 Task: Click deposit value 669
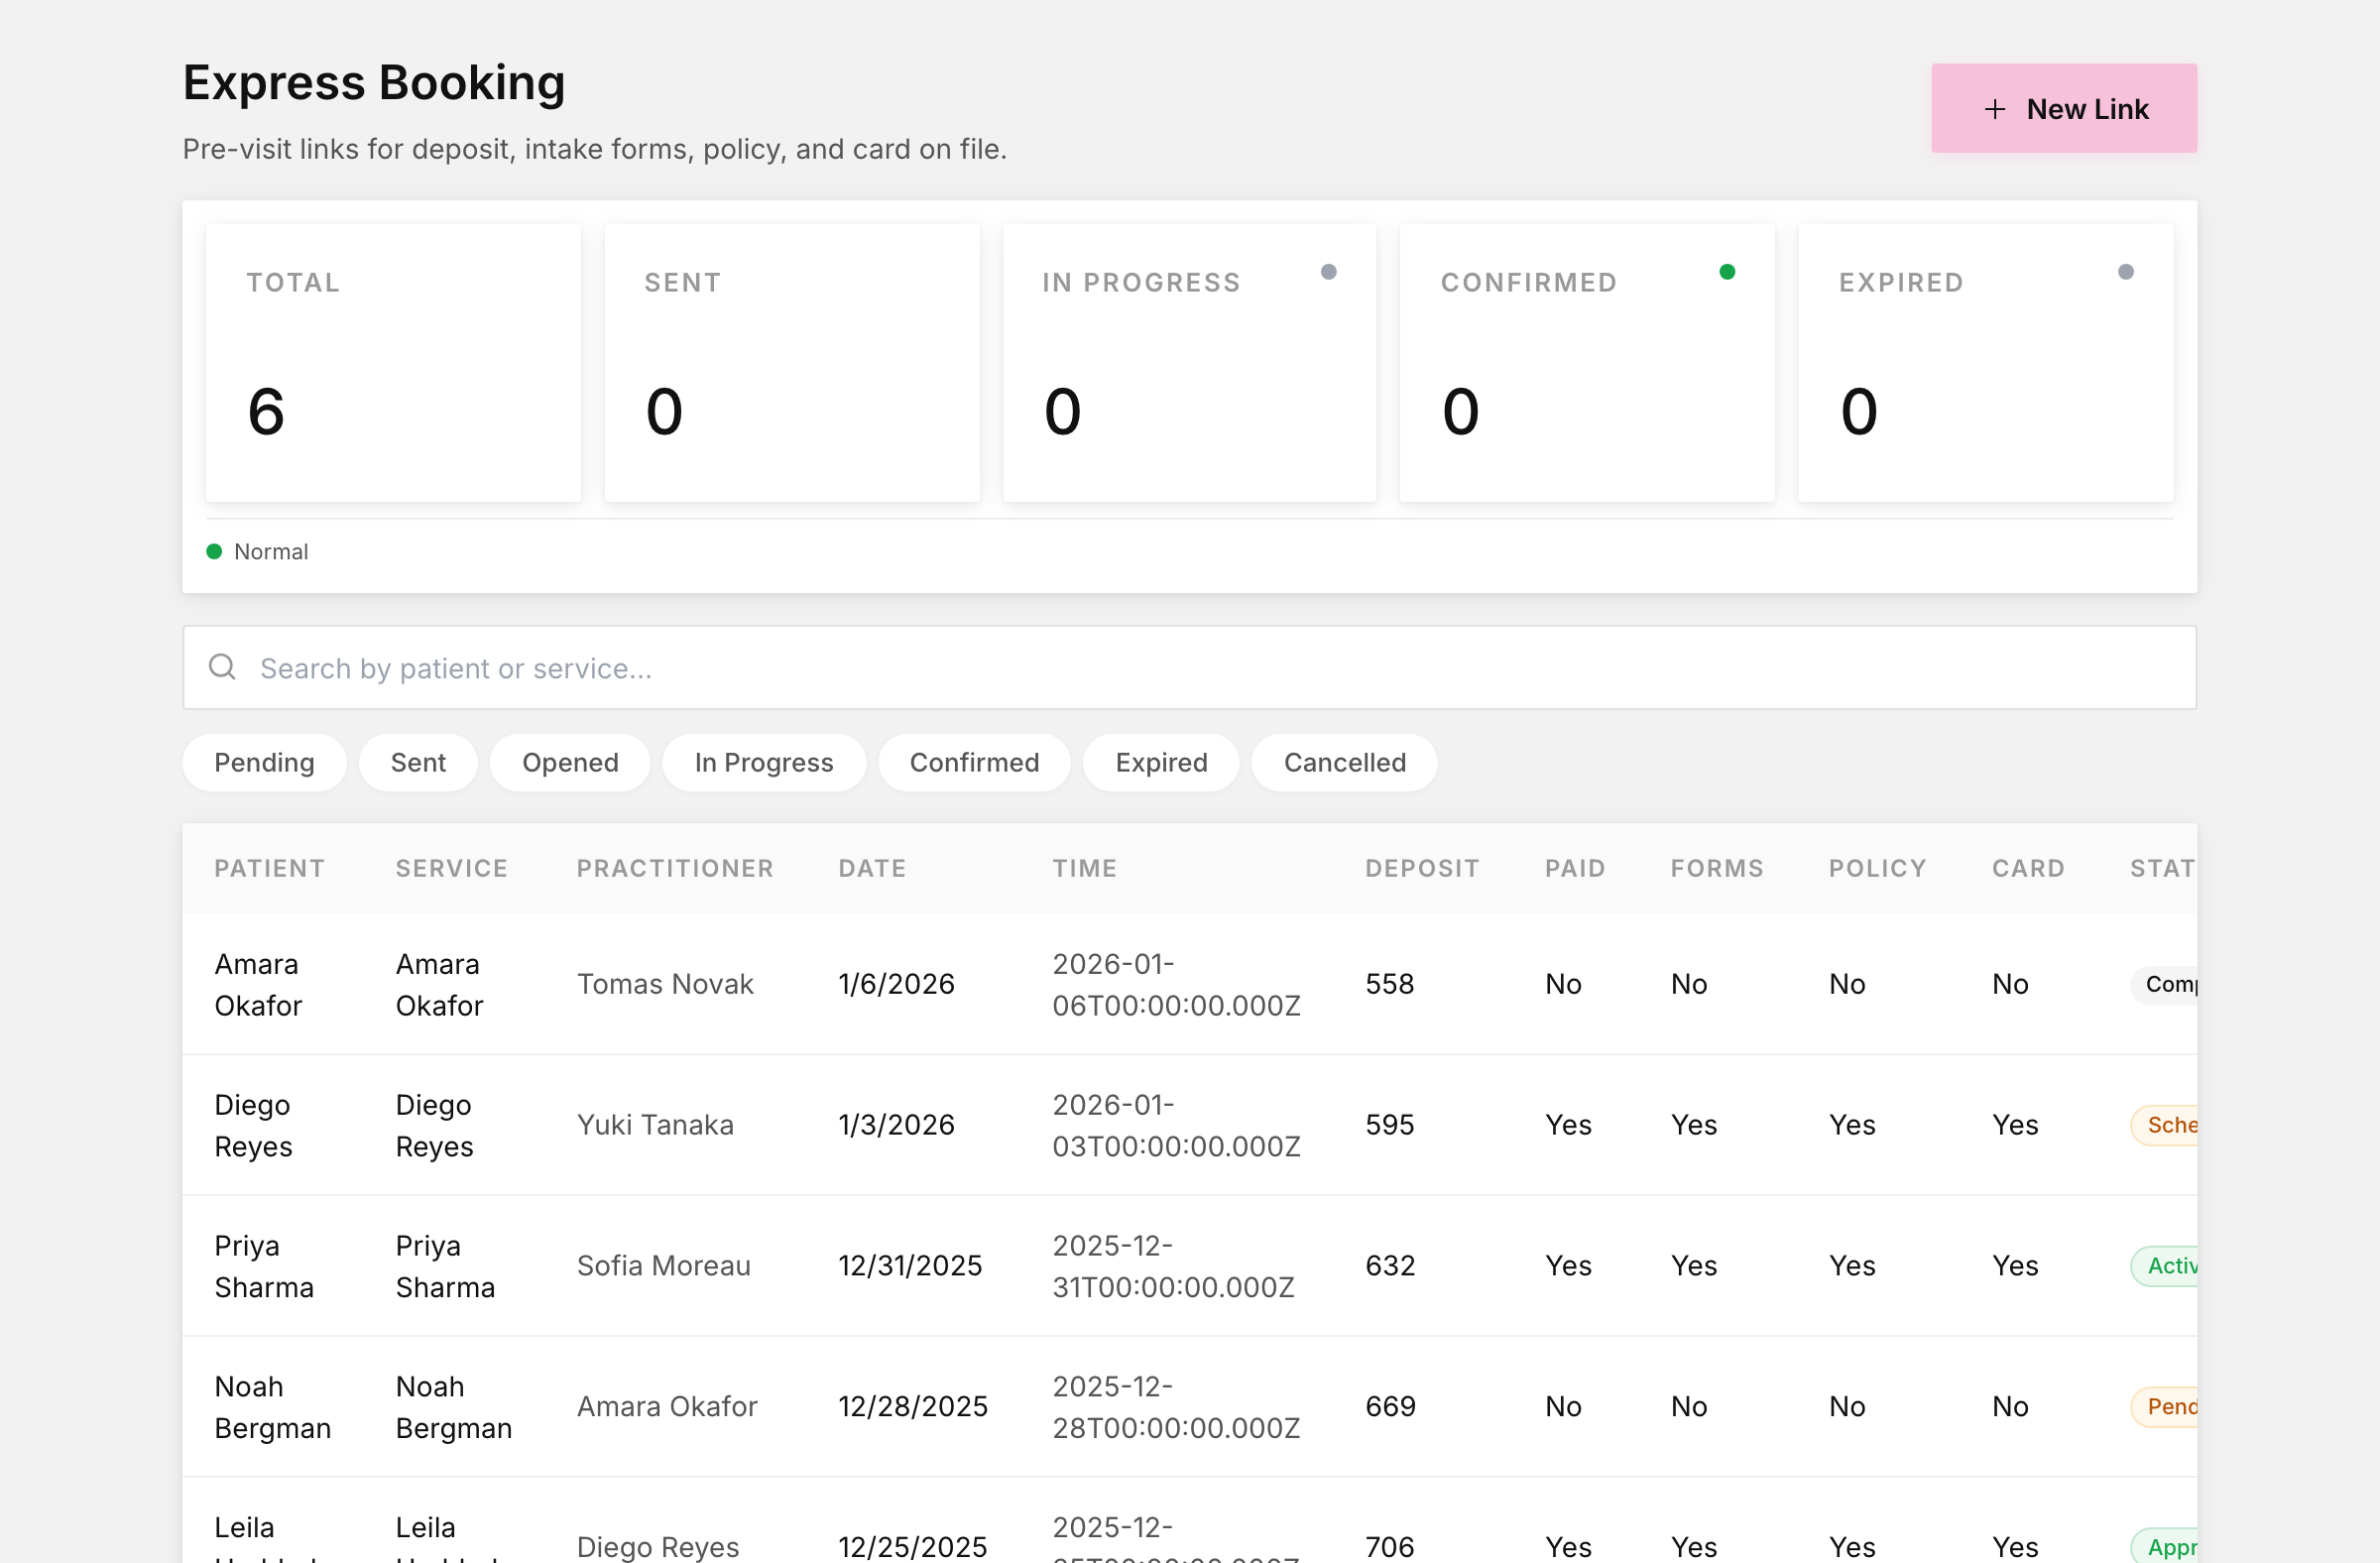[1390, 1407]
